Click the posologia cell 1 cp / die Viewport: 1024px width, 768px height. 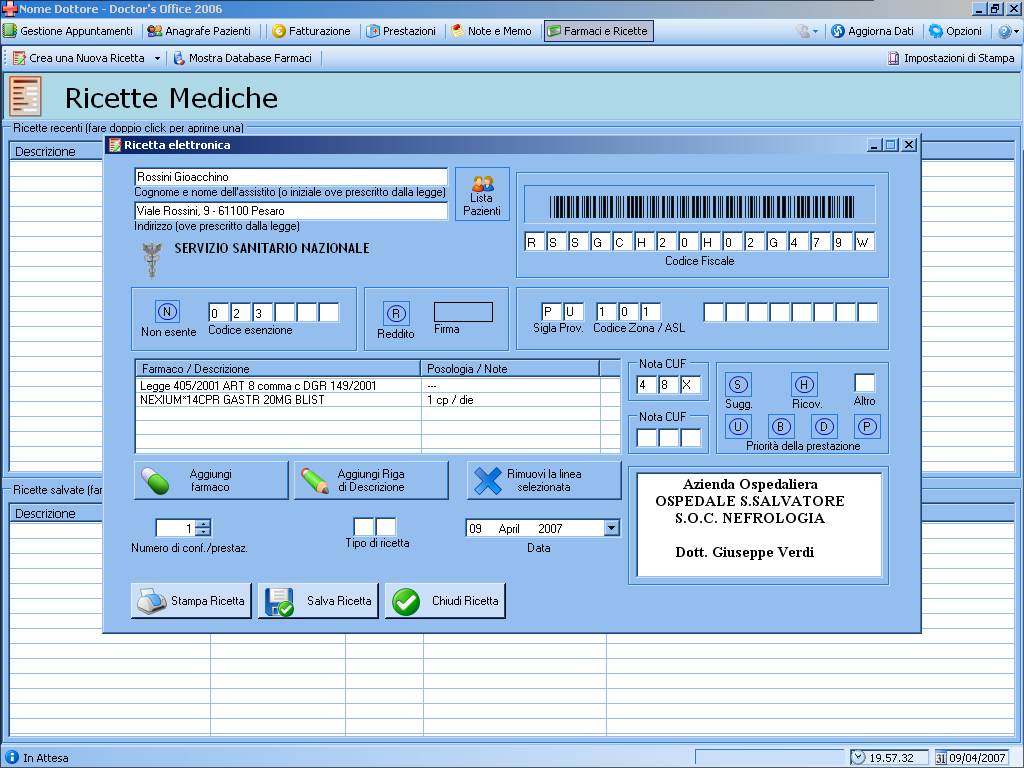pyautogui.click(x=511, y=400)
